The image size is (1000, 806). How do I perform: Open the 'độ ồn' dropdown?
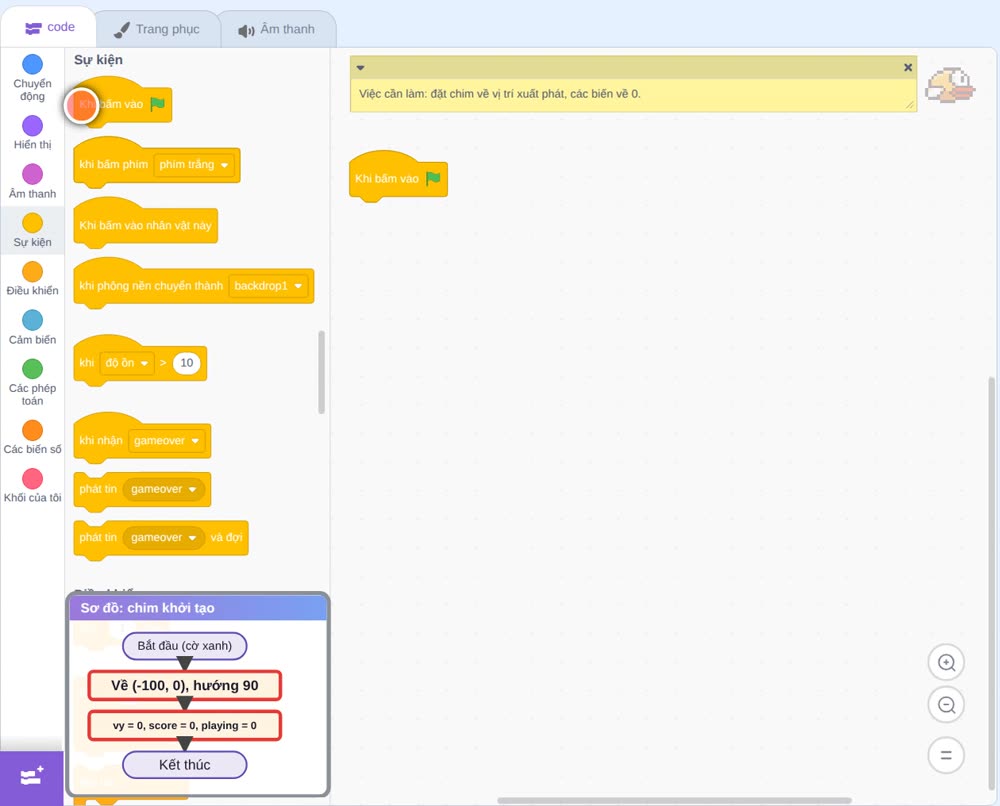coord(127,363)
